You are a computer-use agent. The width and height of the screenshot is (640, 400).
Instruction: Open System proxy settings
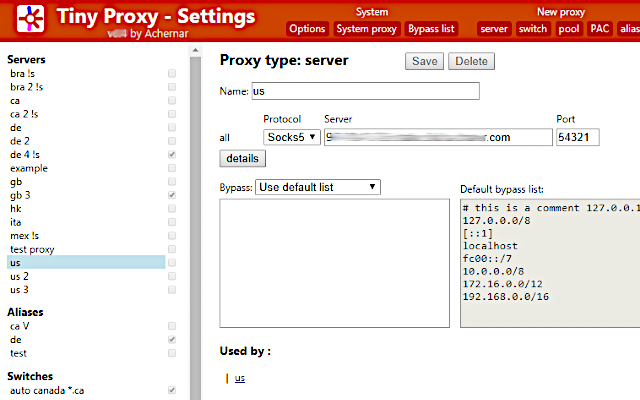click(x=367, y=29)
